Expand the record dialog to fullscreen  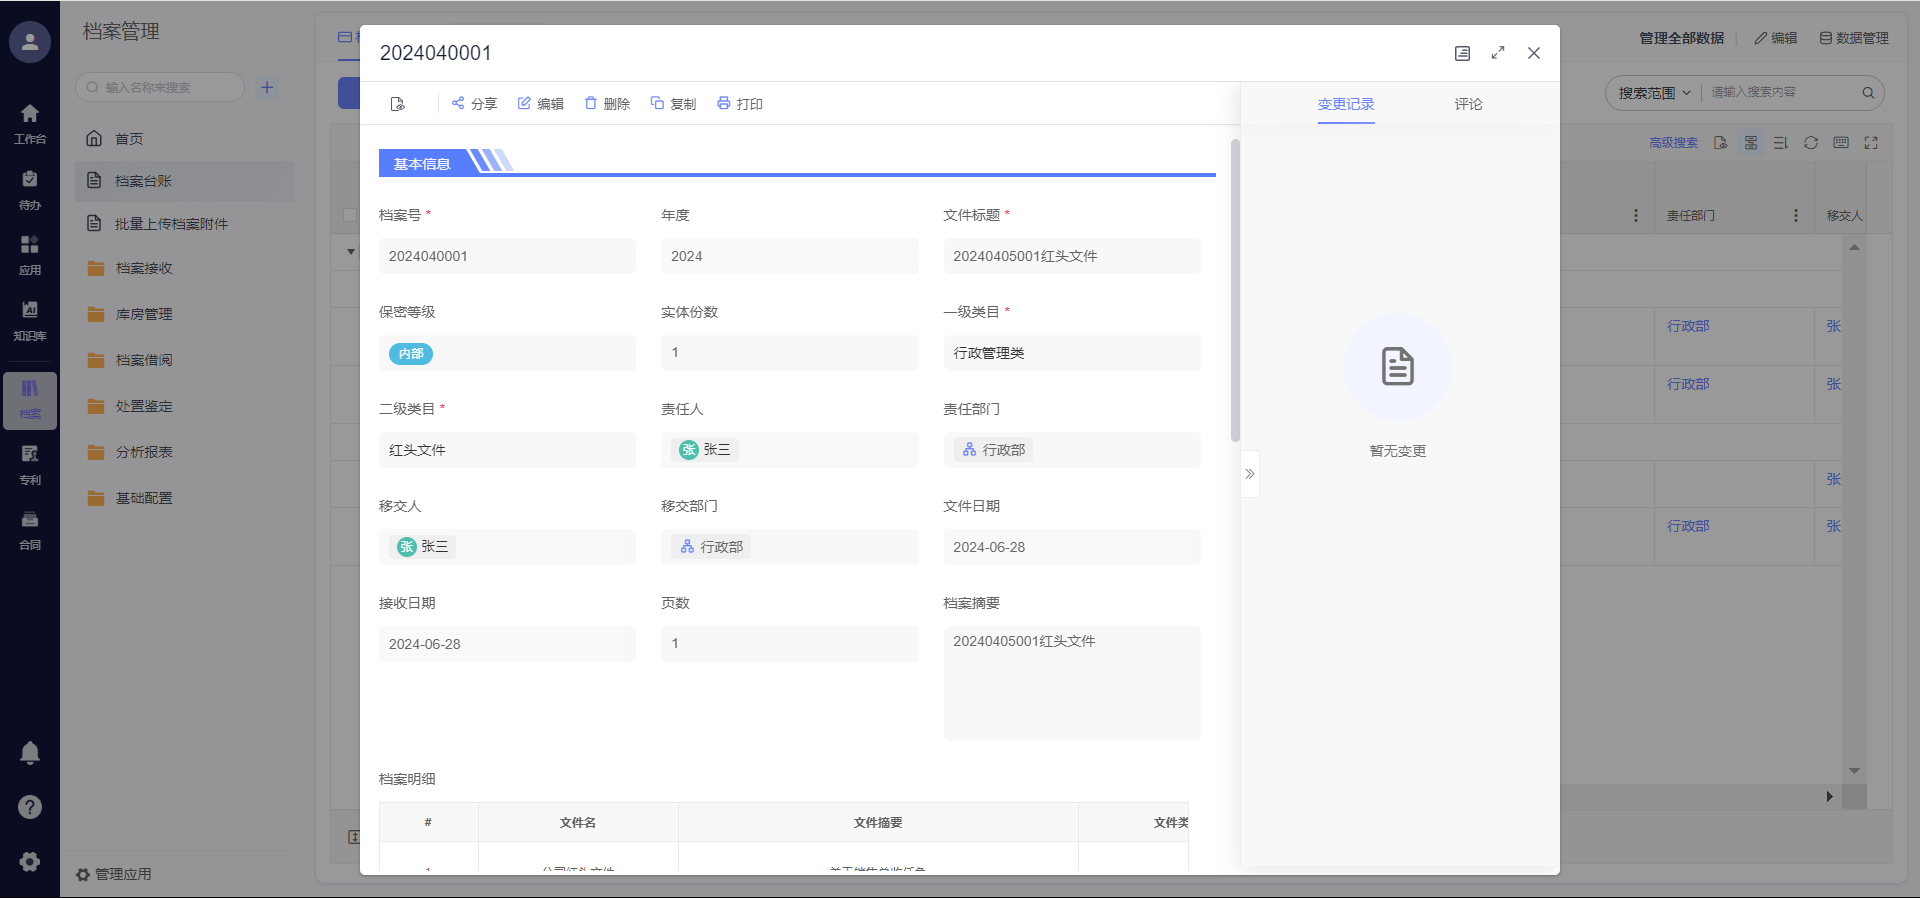[x=1497, y=53]
